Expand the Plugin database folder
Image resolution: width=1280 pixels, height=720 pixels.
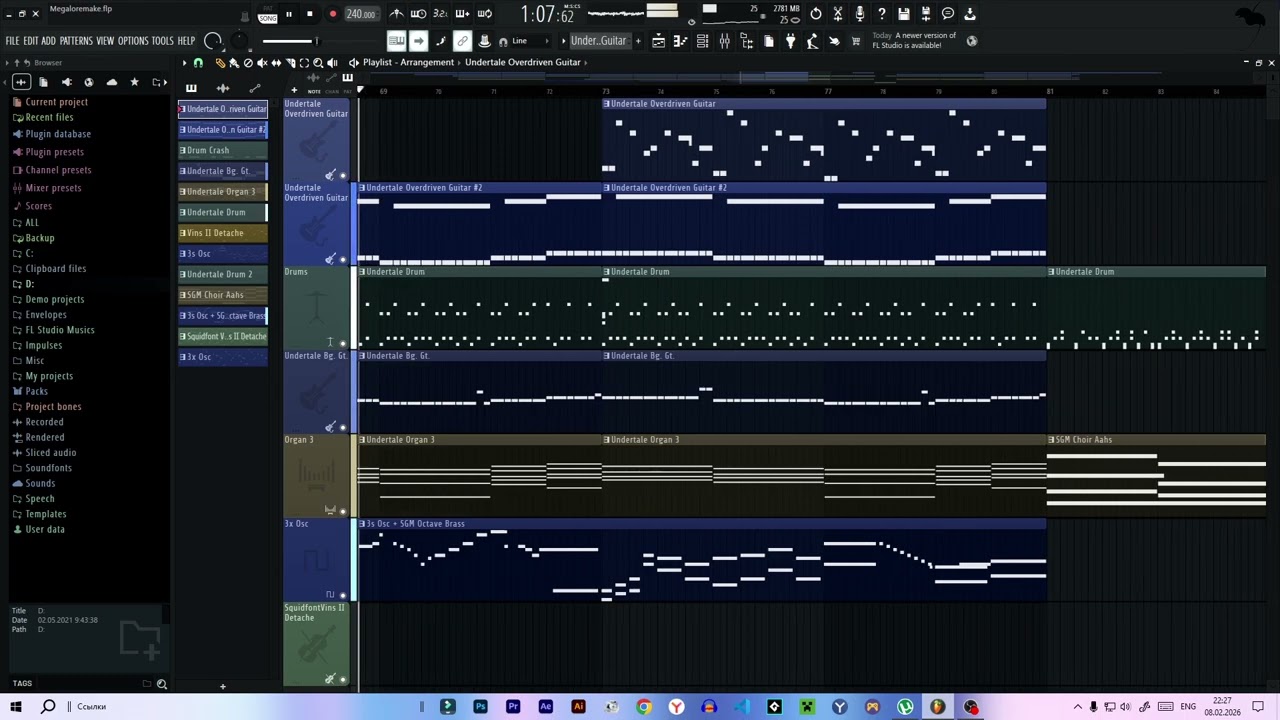tap(58, 134)
